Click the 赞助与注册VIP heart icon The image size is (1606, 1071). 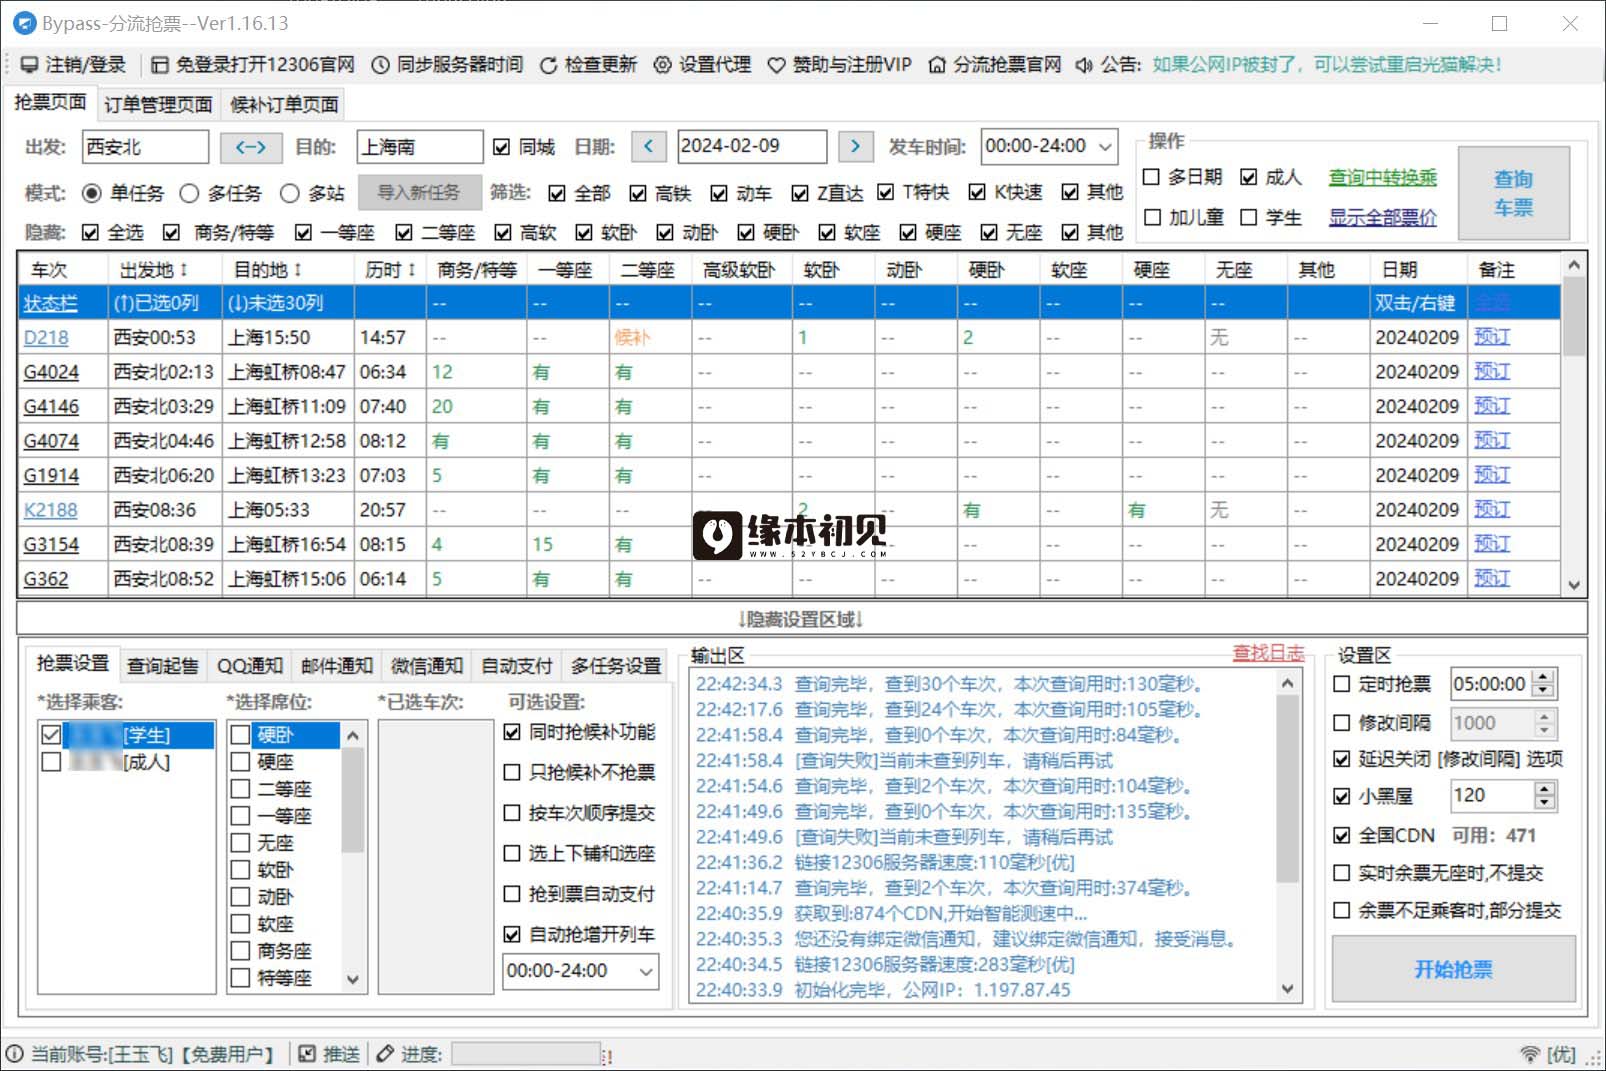[x=776, y=65]
